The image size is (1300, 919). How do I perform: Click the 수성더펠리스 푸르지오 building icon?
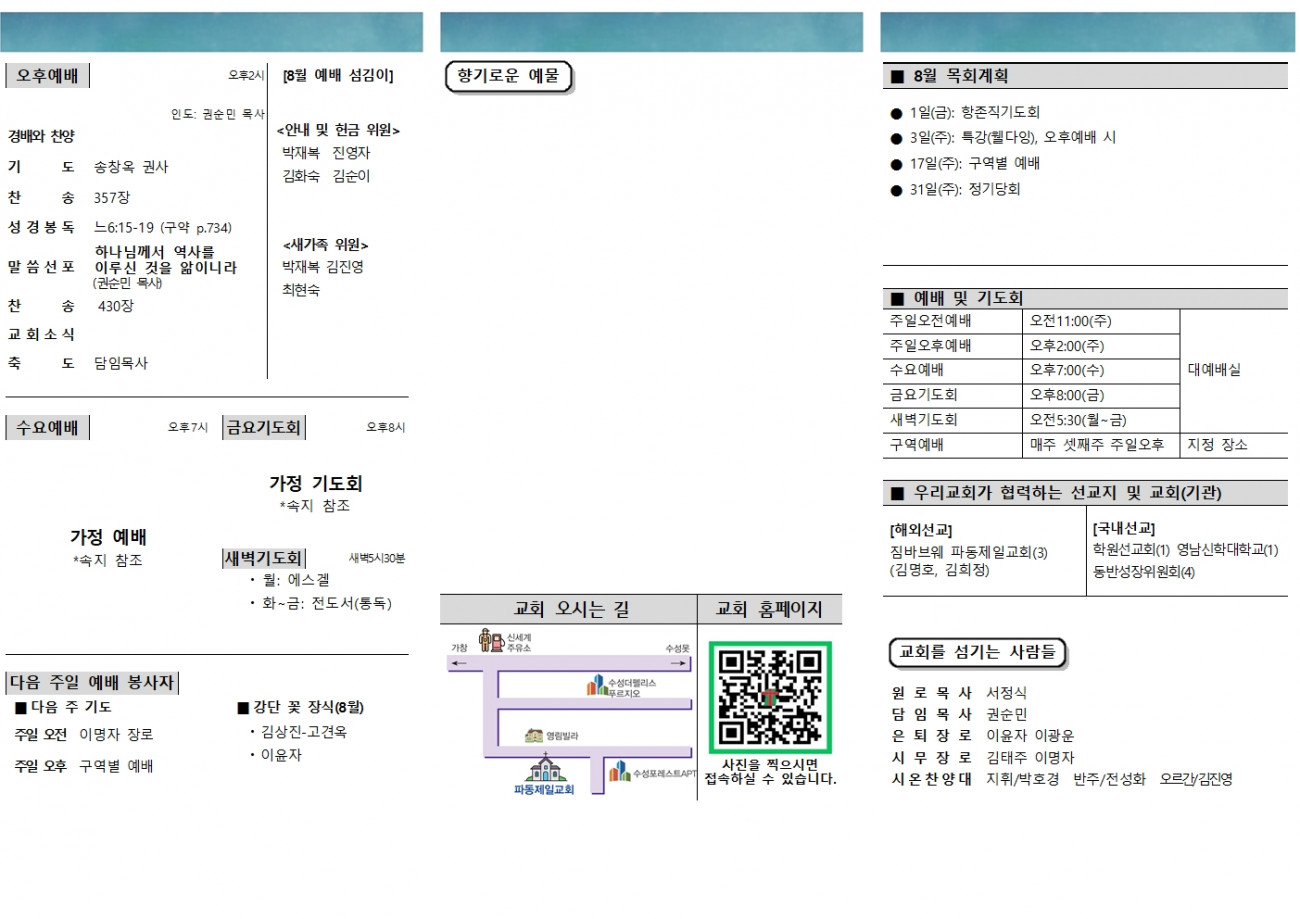click(596, 686)
